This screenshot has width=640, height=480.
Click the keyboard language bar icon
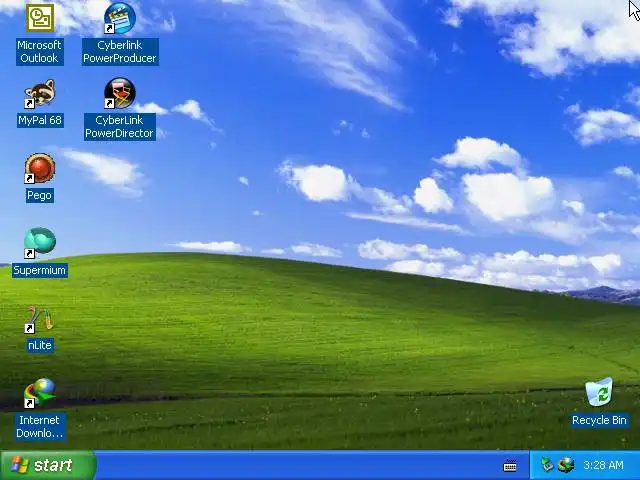[510, 466]
